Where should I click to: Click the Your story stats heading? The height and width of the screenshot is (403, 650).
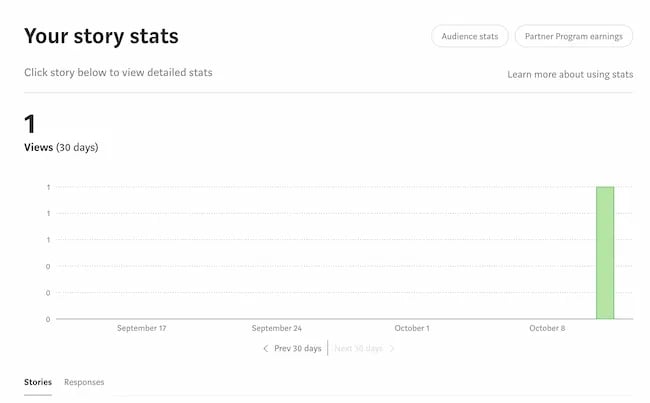[x=101, y=37]
